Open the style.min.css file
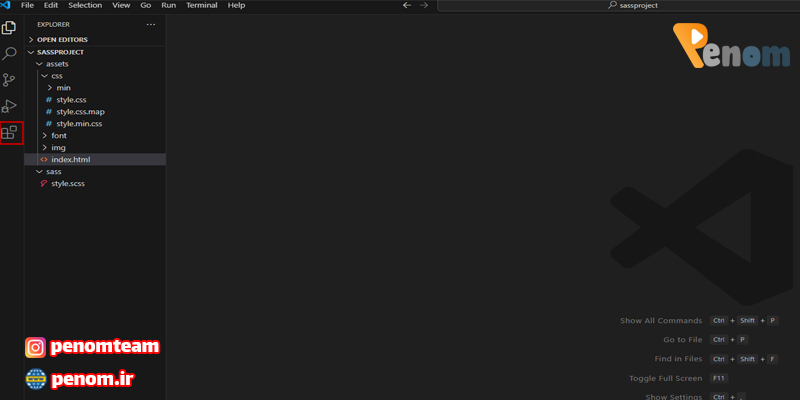This screenshot has height=400, width=800. coord(79,124)
